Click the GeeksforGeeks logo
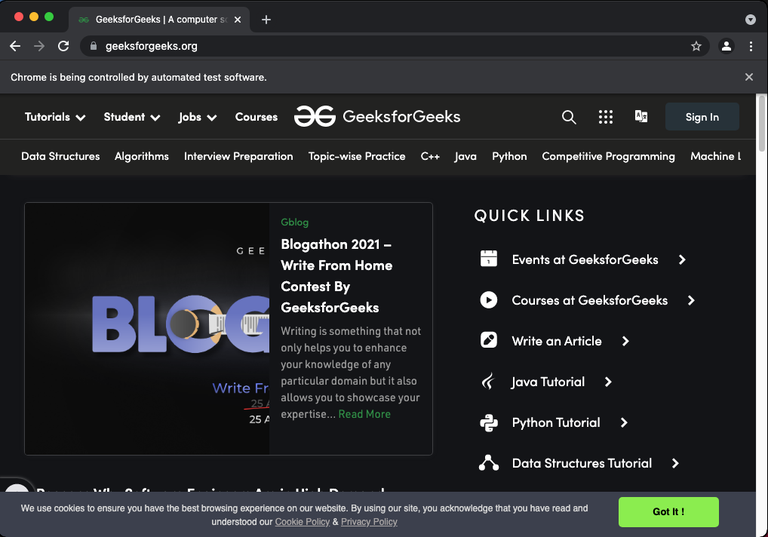 (377, 117)
